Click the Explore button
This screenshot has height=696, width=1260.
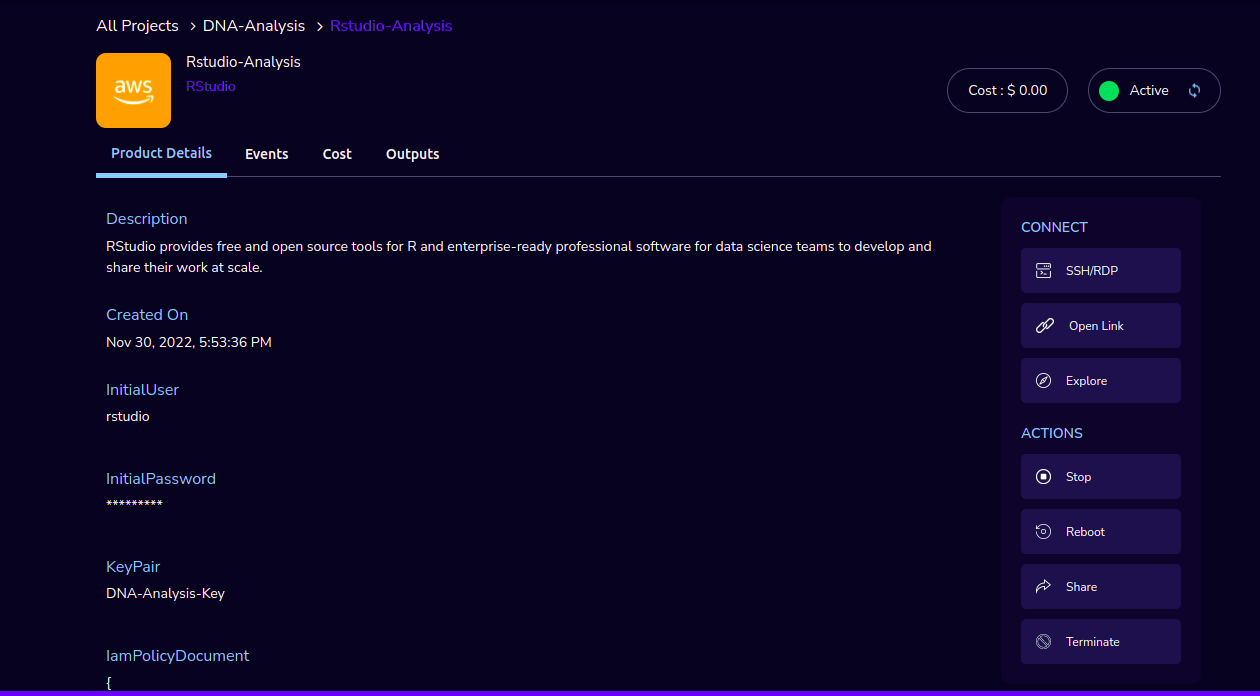click(x=1101, y=381)
